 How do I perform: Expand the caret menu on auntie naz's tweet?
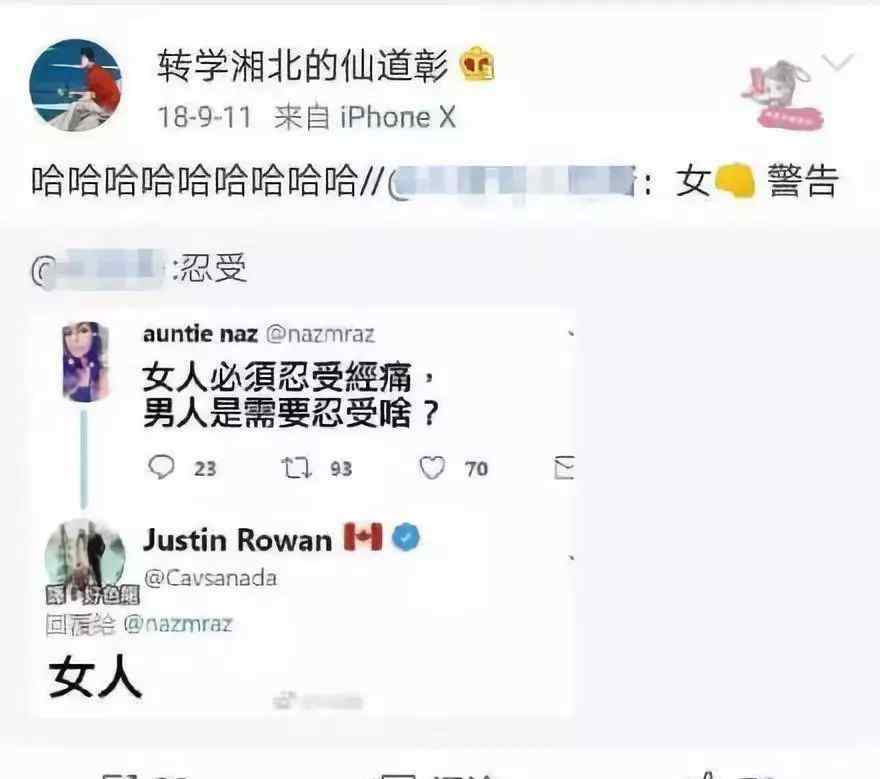pos(571,333)
